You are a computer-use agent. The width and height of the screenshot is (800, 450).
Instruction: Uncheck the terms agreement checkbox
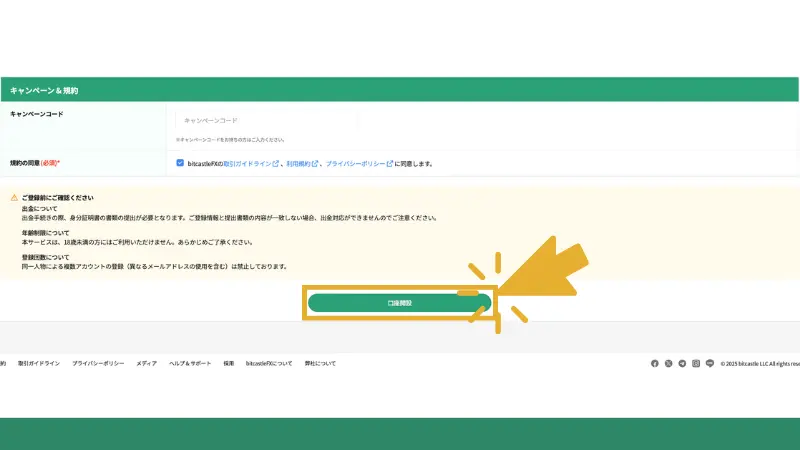point(180,163)
